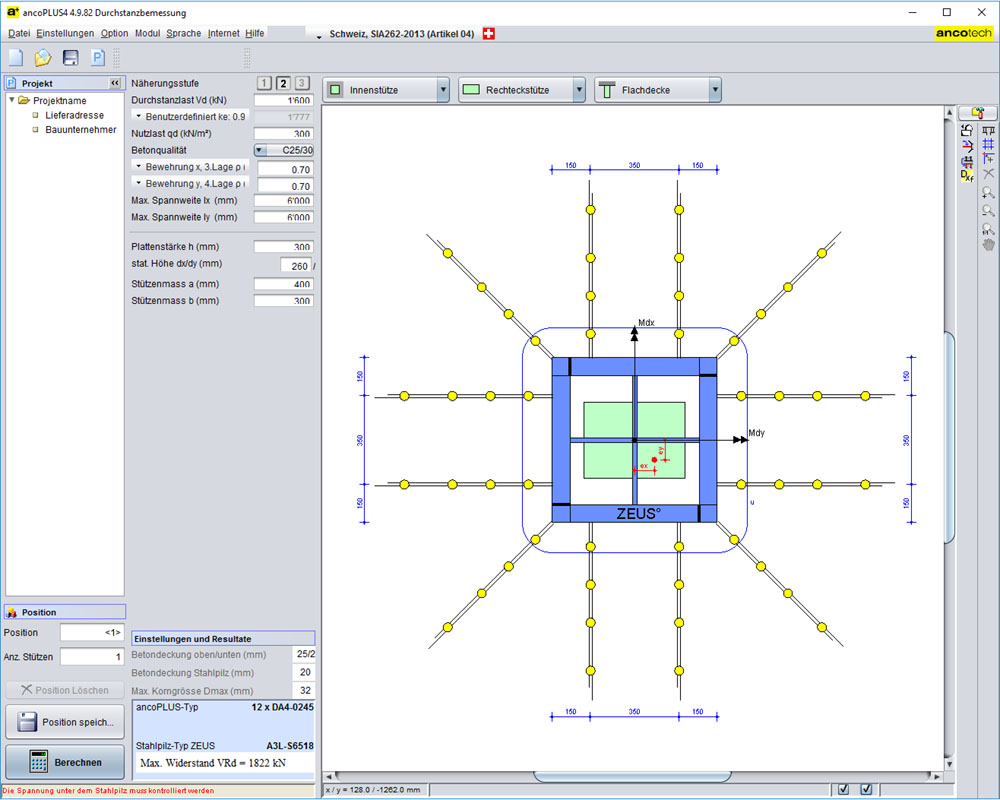
Task: Save using the floppy disk icon
Action: [71, 58]
